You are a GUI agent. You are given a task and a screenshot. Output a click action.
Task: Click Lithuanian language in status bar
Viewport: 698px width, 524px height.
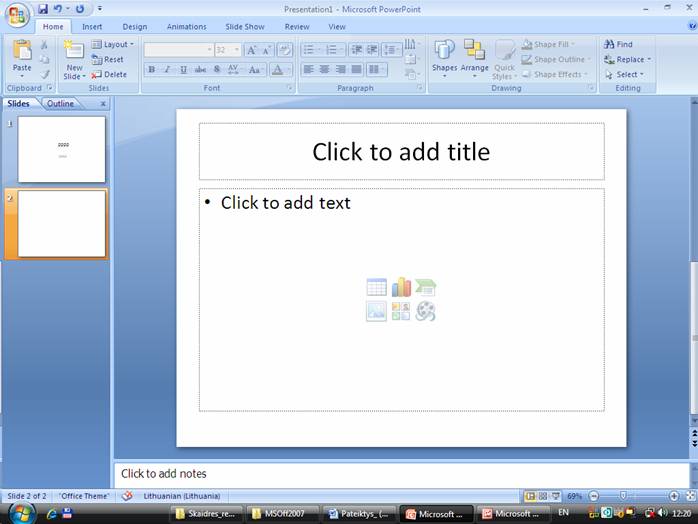[x=182, y=496]
